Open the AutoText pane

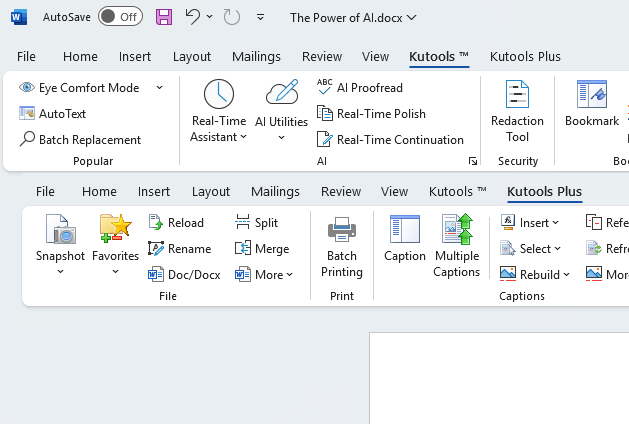[x=53, y=114]
